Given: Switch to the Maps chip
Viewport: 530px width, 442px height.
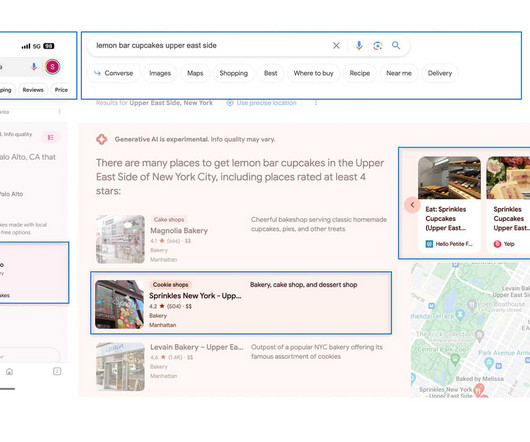Looking at the screenshot, I should click(x=195, y=73).
